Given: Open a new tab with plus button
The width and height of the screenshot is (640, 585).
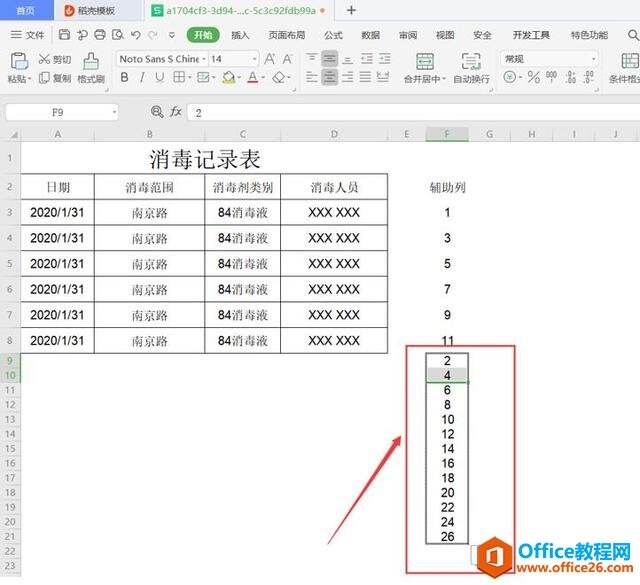Looking at the screenshot, I should click(x=351, y=10).
